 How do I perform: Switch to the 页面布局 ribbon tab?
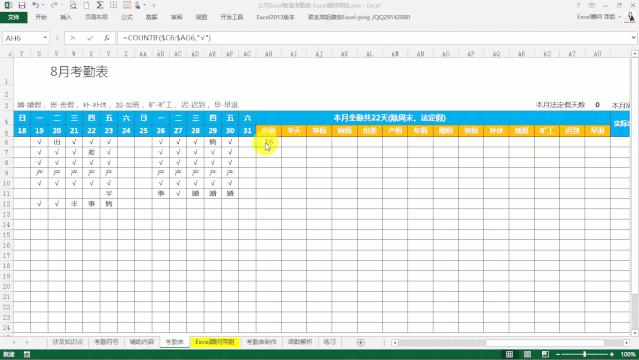point(96,17)
